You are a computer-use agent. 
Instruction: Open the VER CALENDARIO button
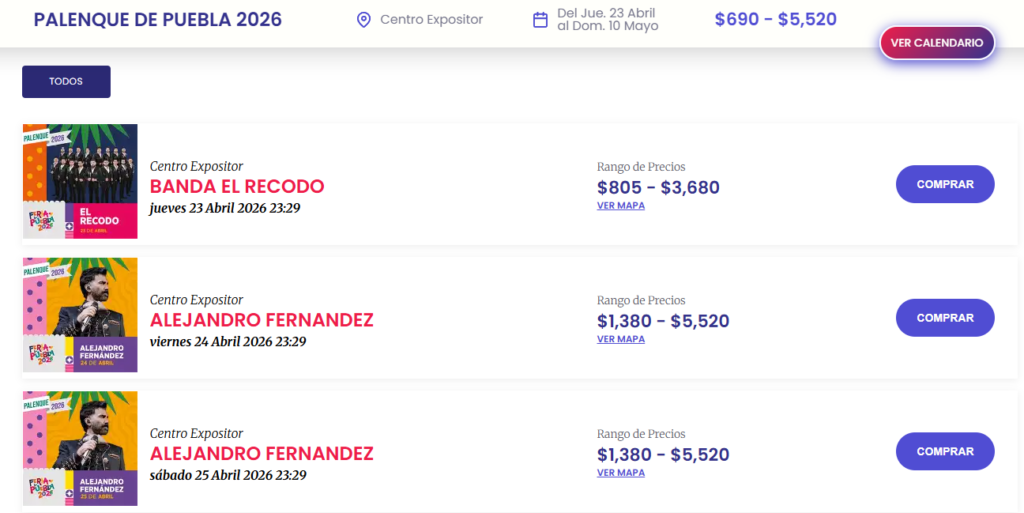[x=937, y=43]
